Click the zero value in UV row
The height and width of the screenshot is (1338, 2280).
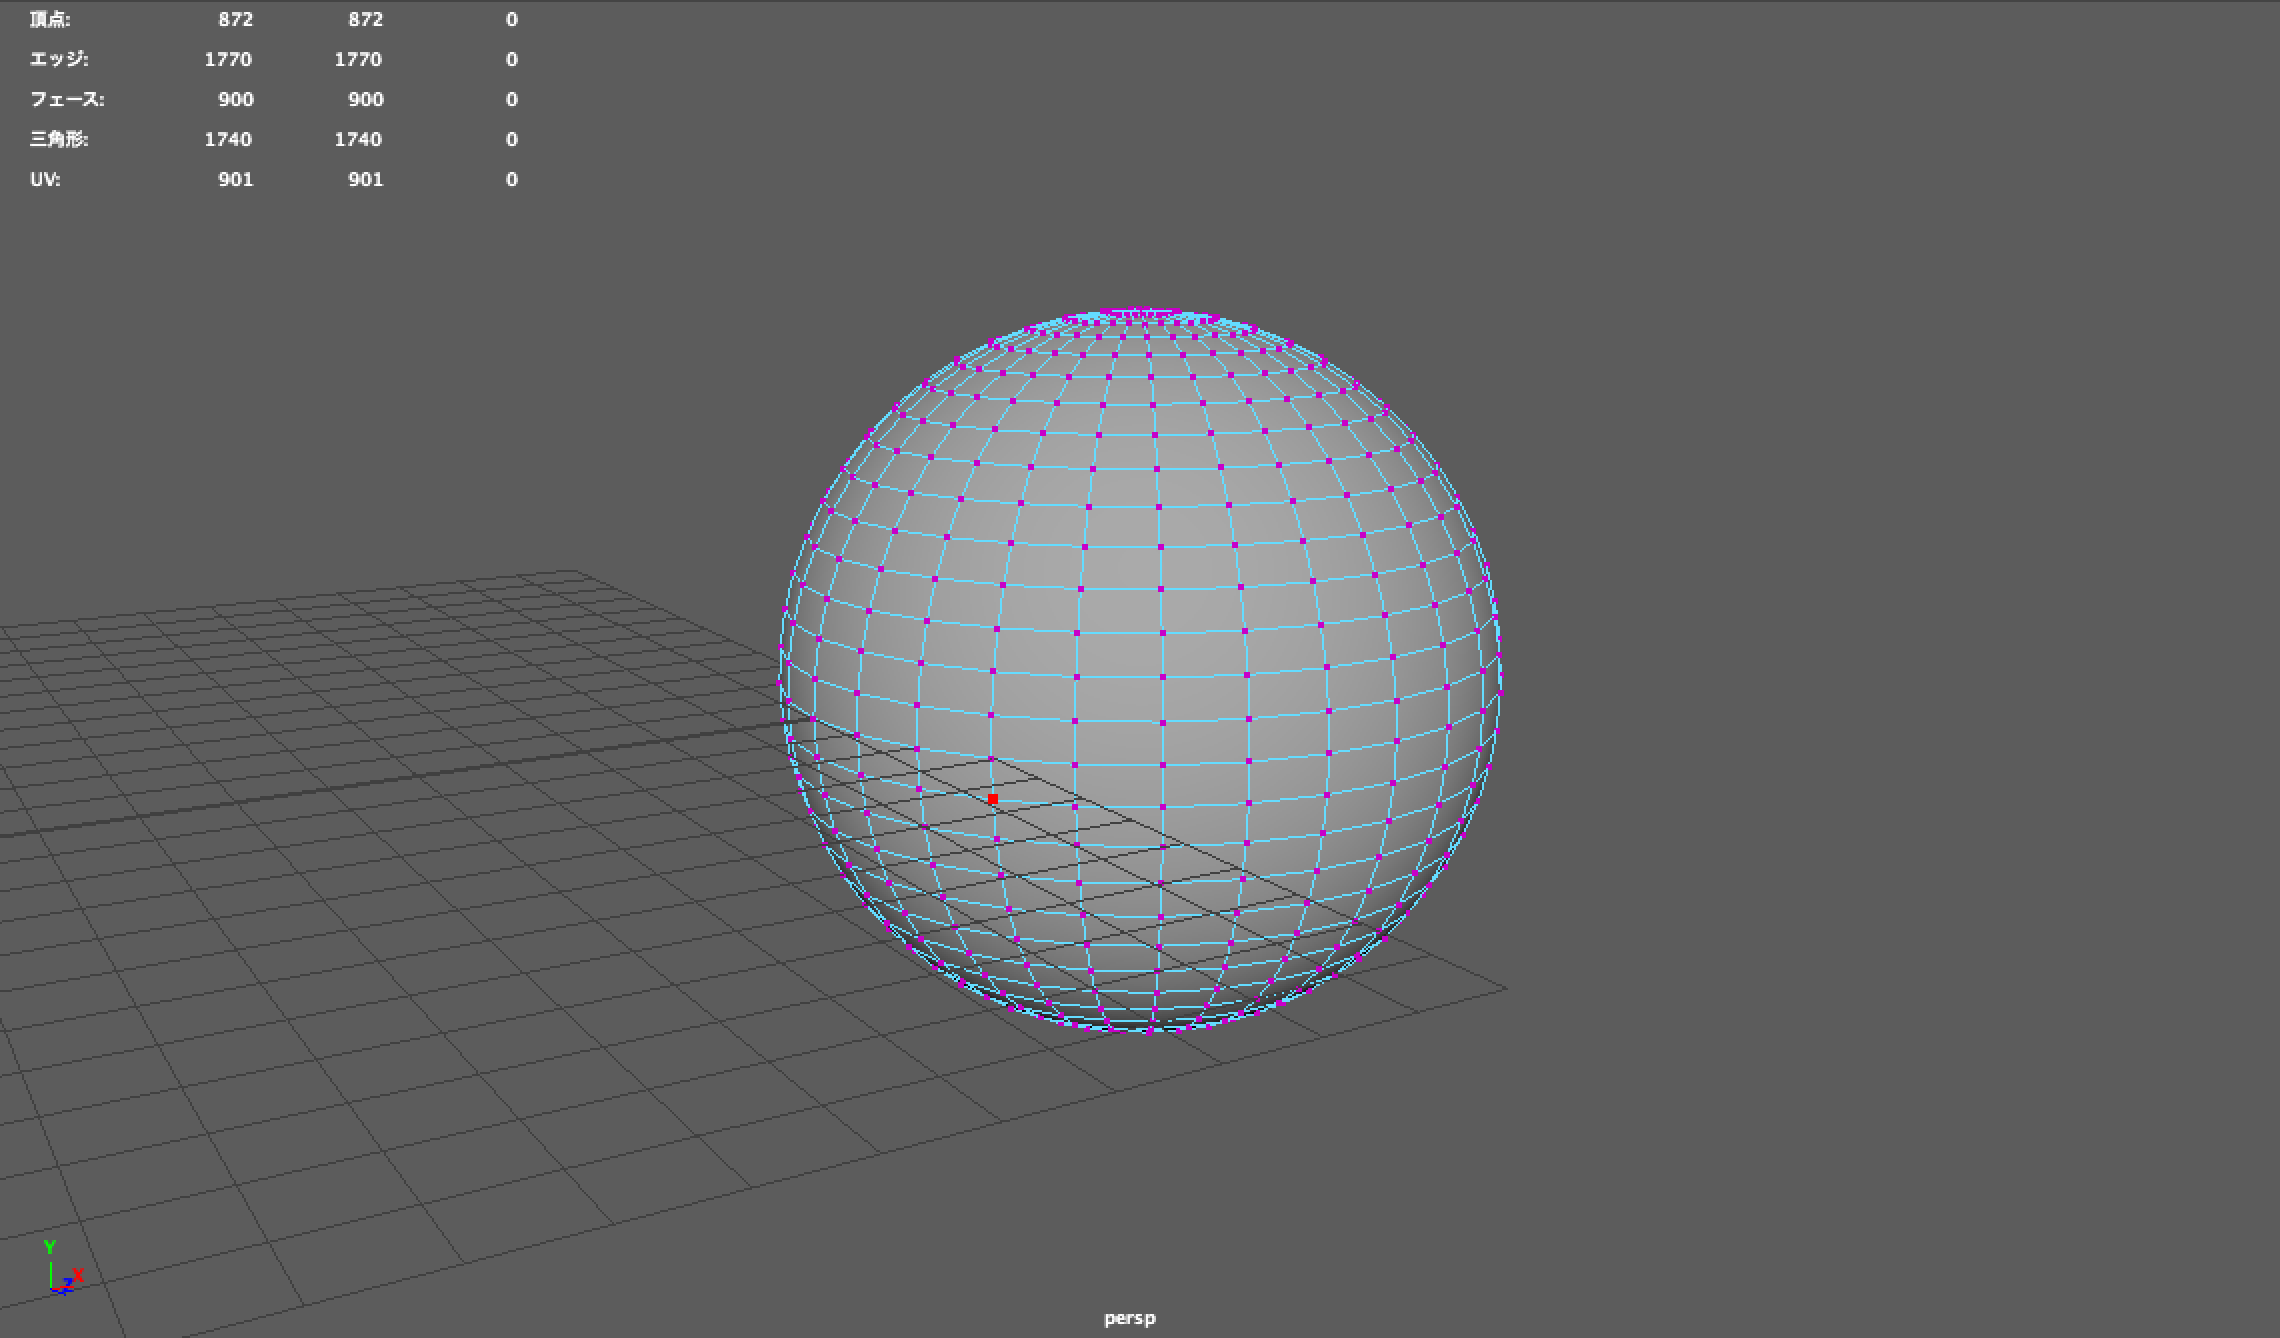(511, 180)
